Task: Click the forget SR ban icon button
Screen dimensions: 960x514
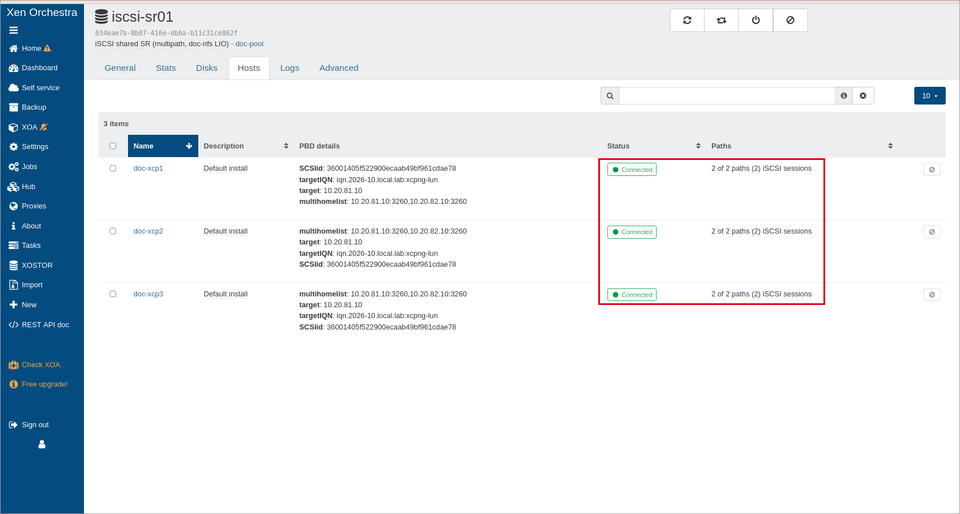Action: click(x=790, y=20)
